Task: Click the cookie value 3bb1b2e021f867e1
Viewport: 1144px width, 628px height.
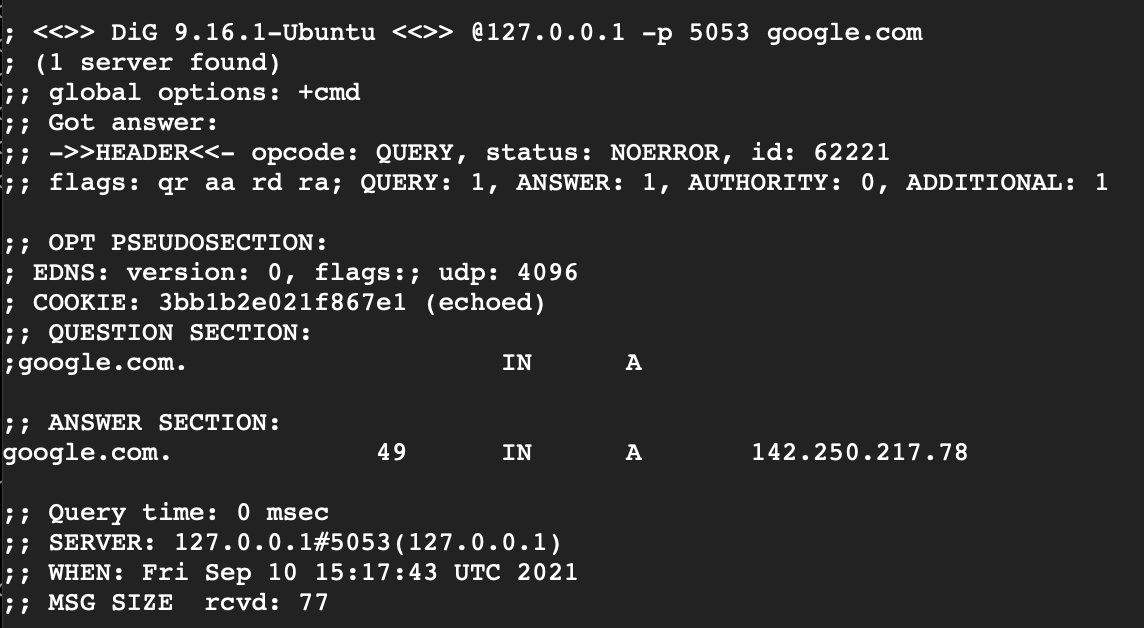Action: (x=282, y=302)
